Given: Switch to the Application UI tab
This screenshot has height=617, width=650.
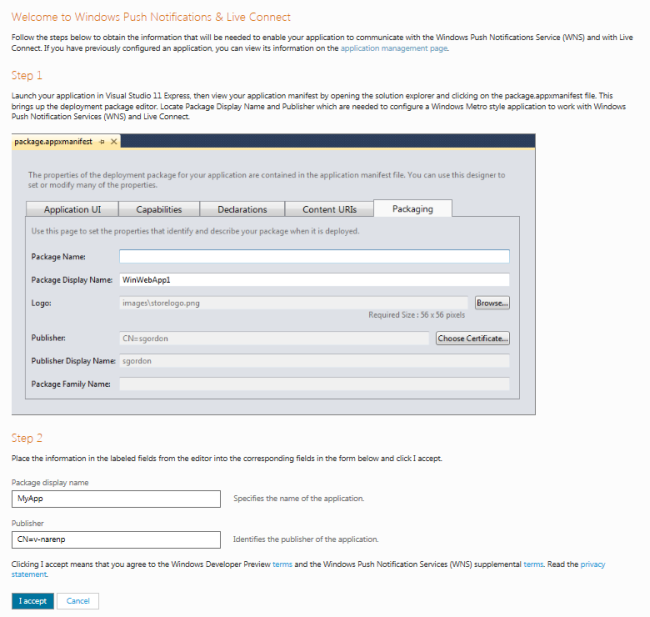Looking at the screenshot, I should 72,209.
